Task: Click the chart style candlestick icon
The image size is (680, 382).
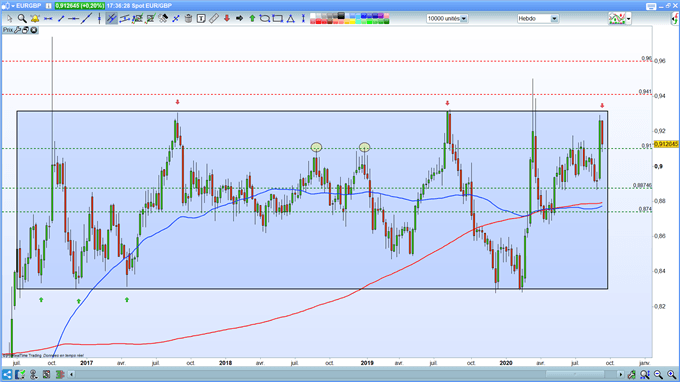Action: point(617,19)
